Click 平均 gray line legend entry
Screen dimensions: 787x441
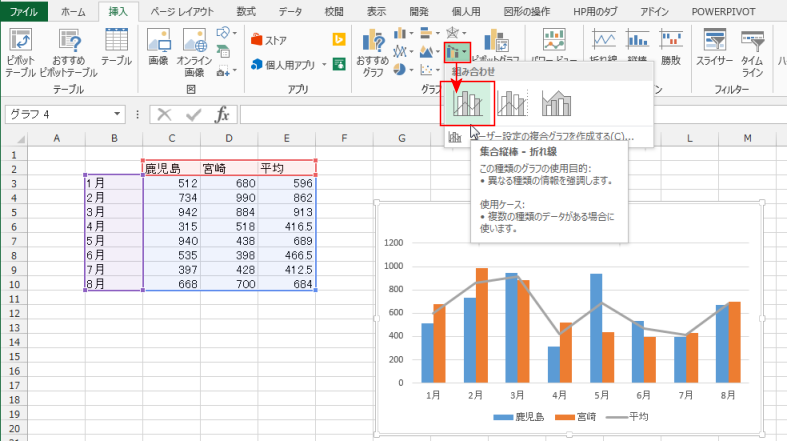coord(627,416)
